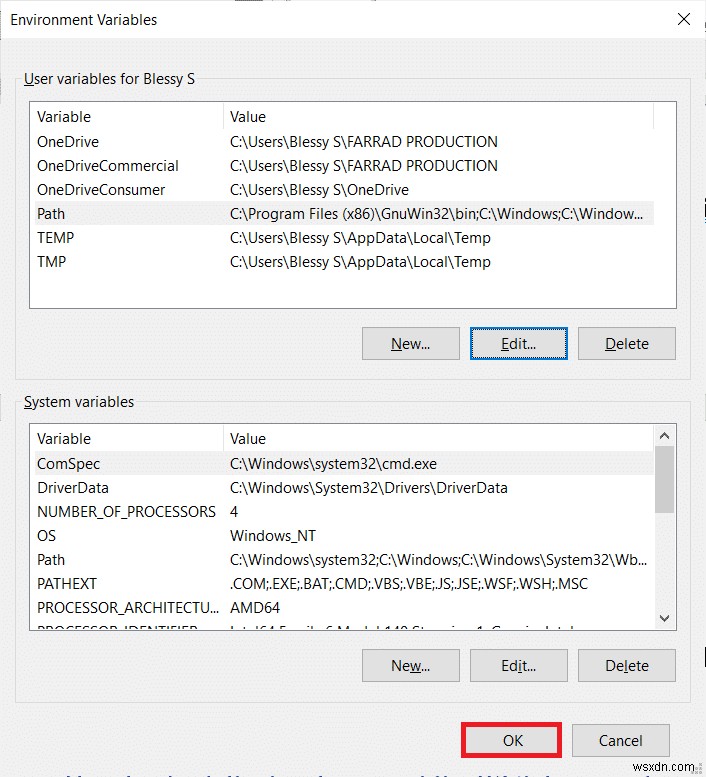
Task: Click the user Variable column header
Action: pyautogui.click(x=129, y=116)
